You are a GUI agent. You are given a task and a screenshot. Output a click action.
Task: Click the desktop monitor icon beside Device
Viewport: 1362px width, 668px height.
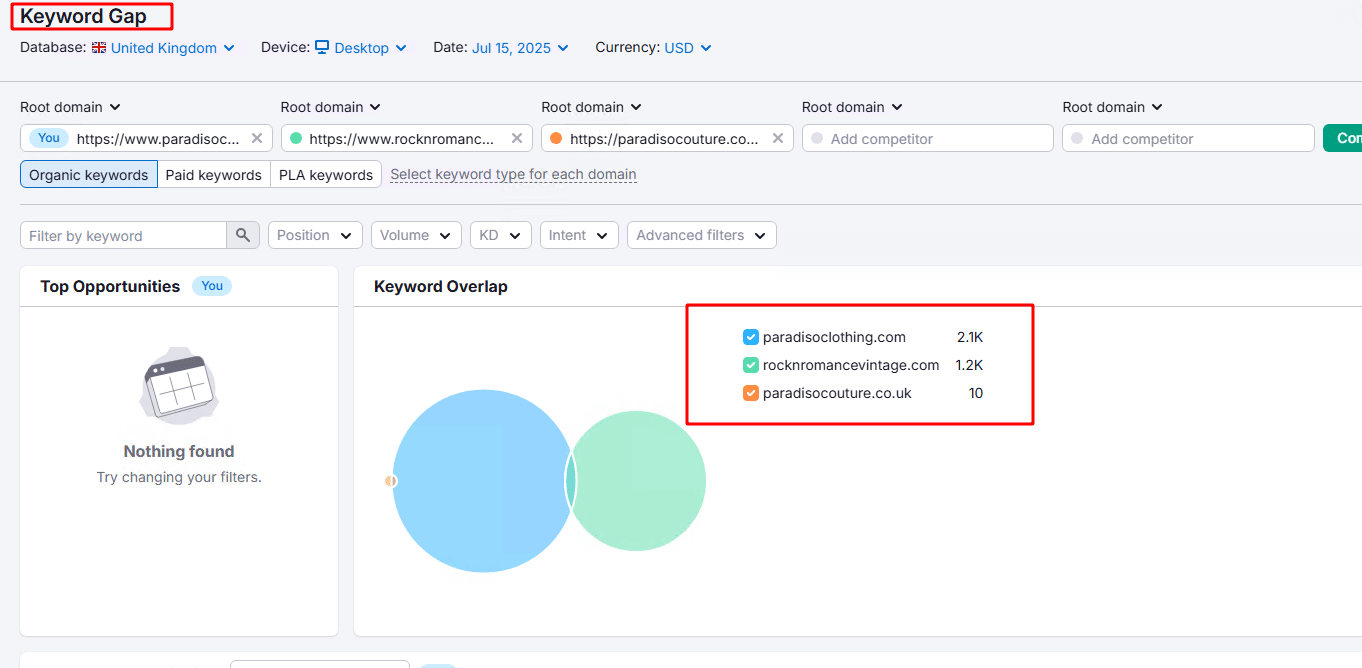click(x=322, y=47)
